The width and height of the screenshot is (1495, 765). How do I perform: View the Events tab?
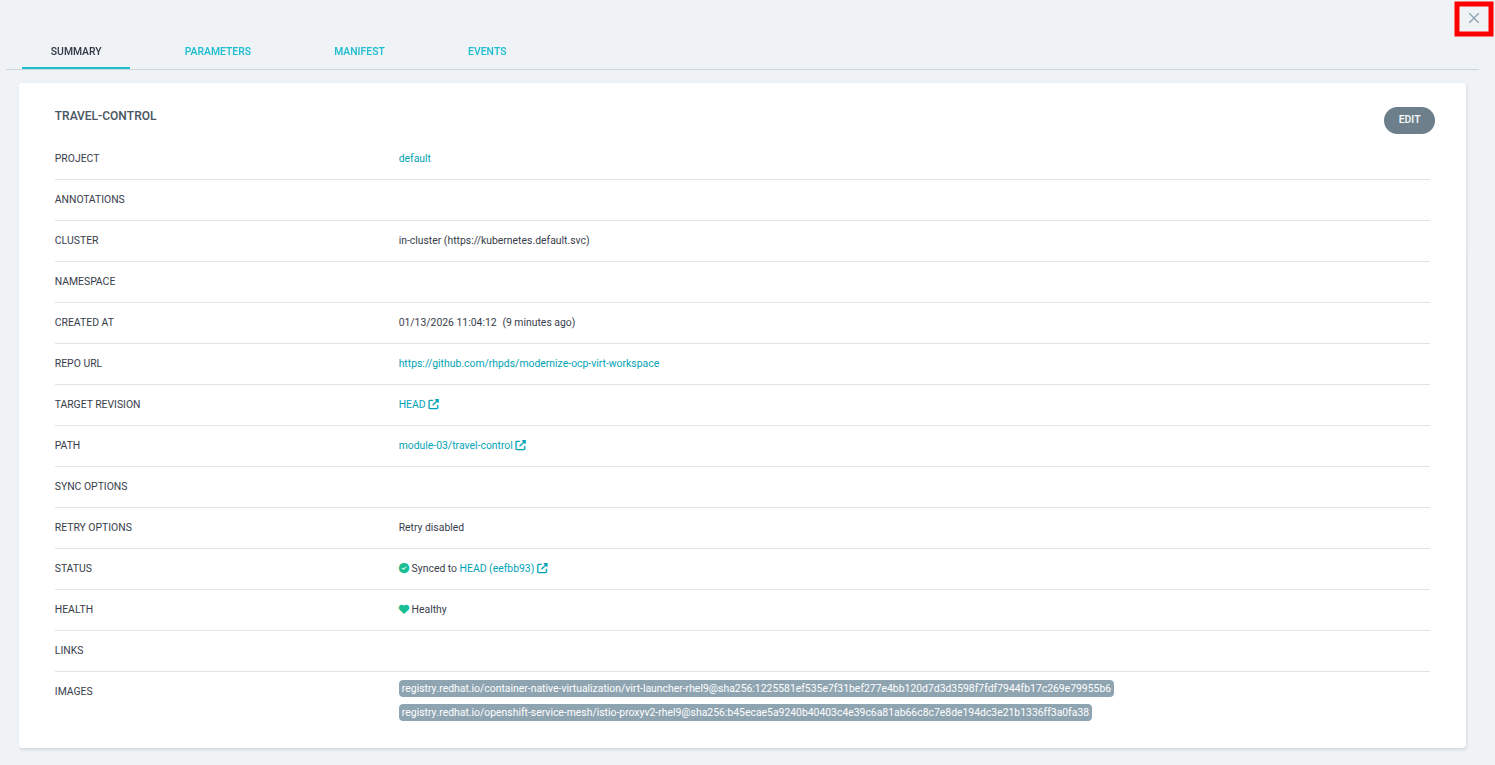(x=487, y=51)
